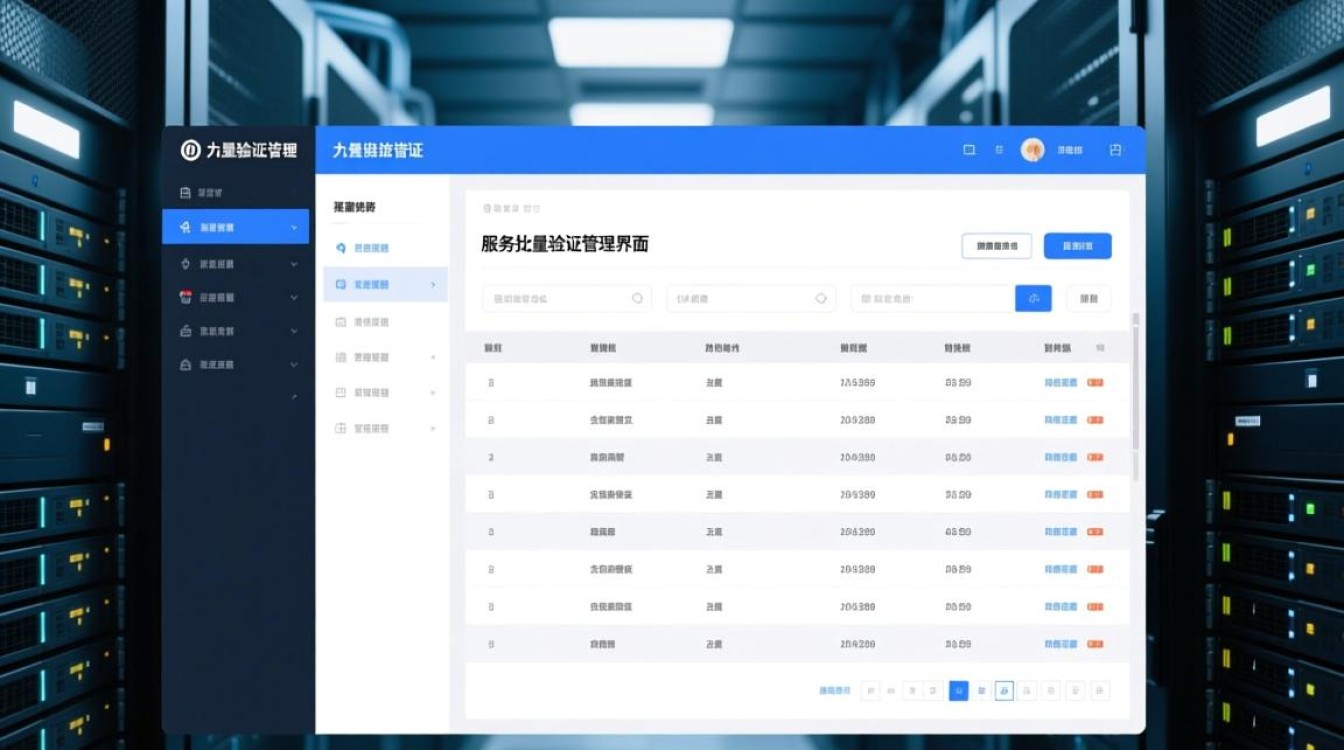Go to the currently selected blue pagination page

[958, 690]
